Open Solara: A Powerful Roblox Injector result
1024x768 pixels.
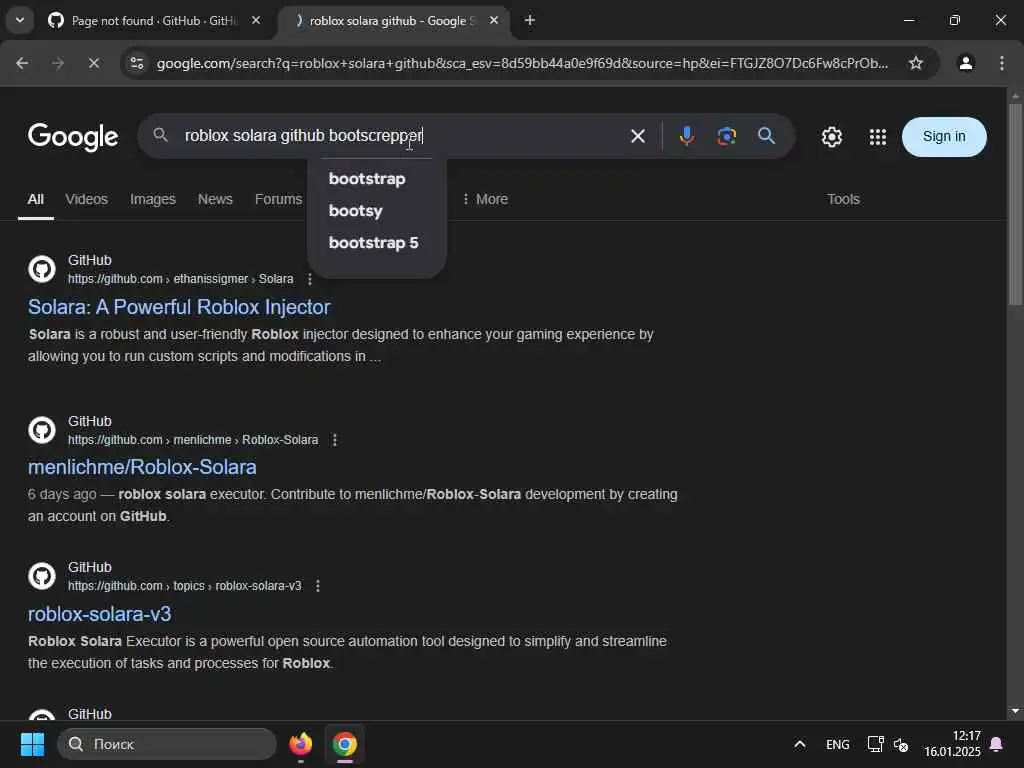[179, 307]
